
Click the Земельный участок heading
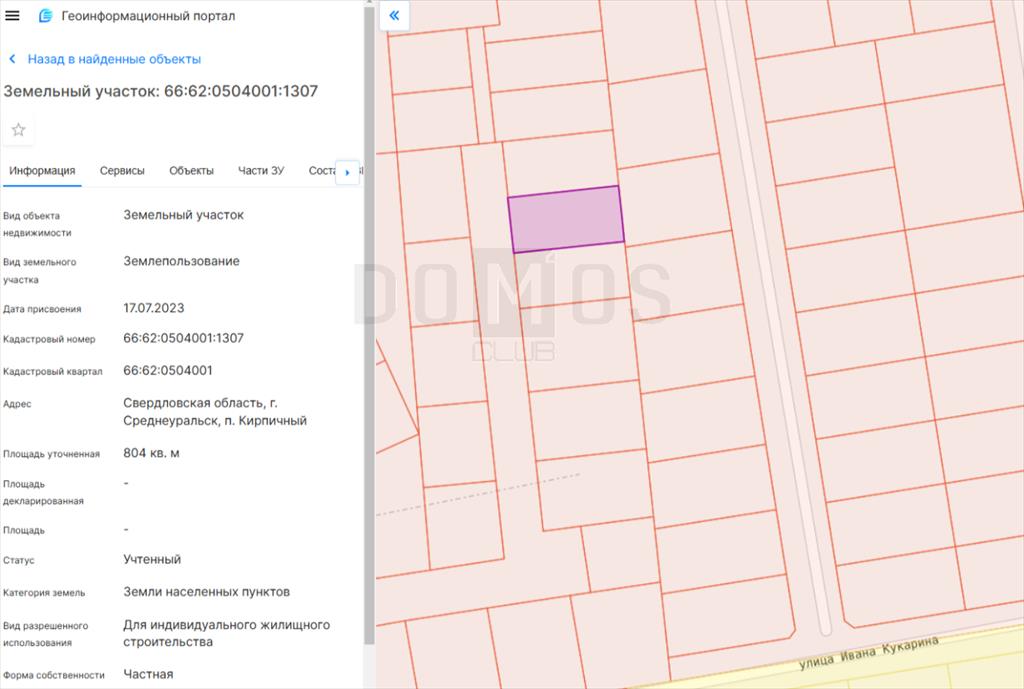(160, 91)
